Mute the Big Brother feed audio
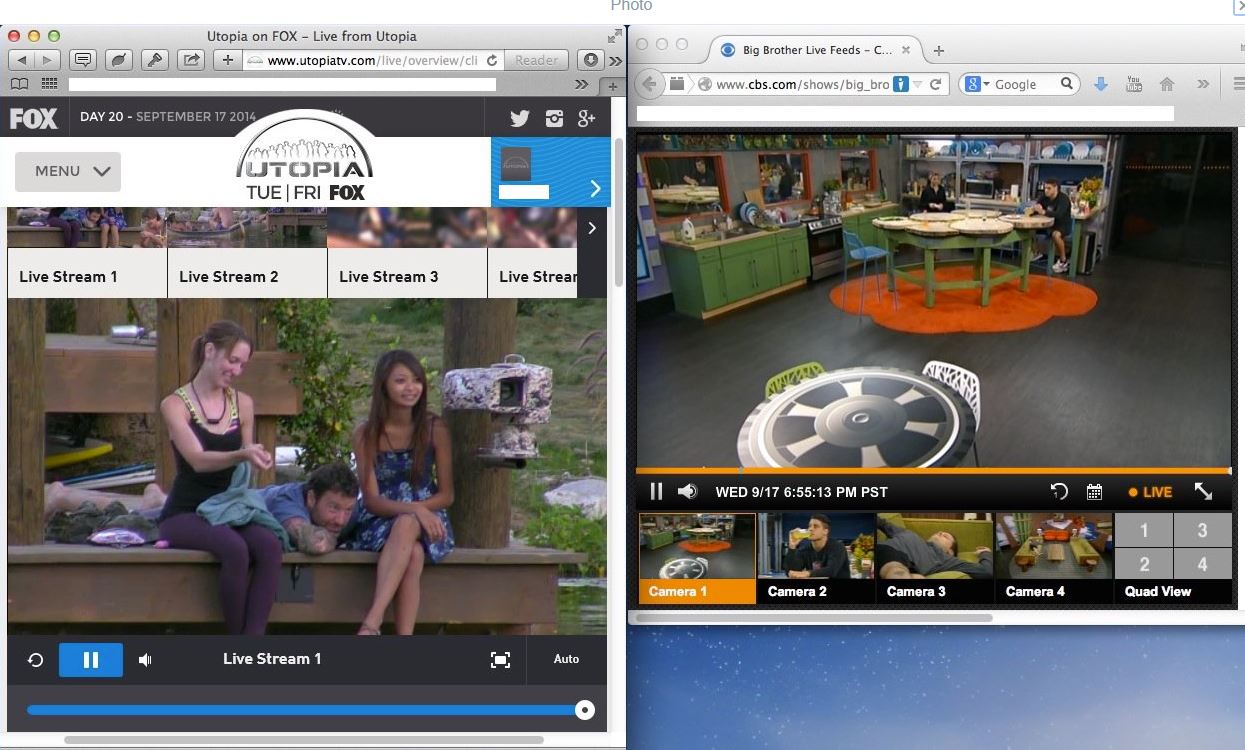 pyautogui.click(x=688, y=491)
